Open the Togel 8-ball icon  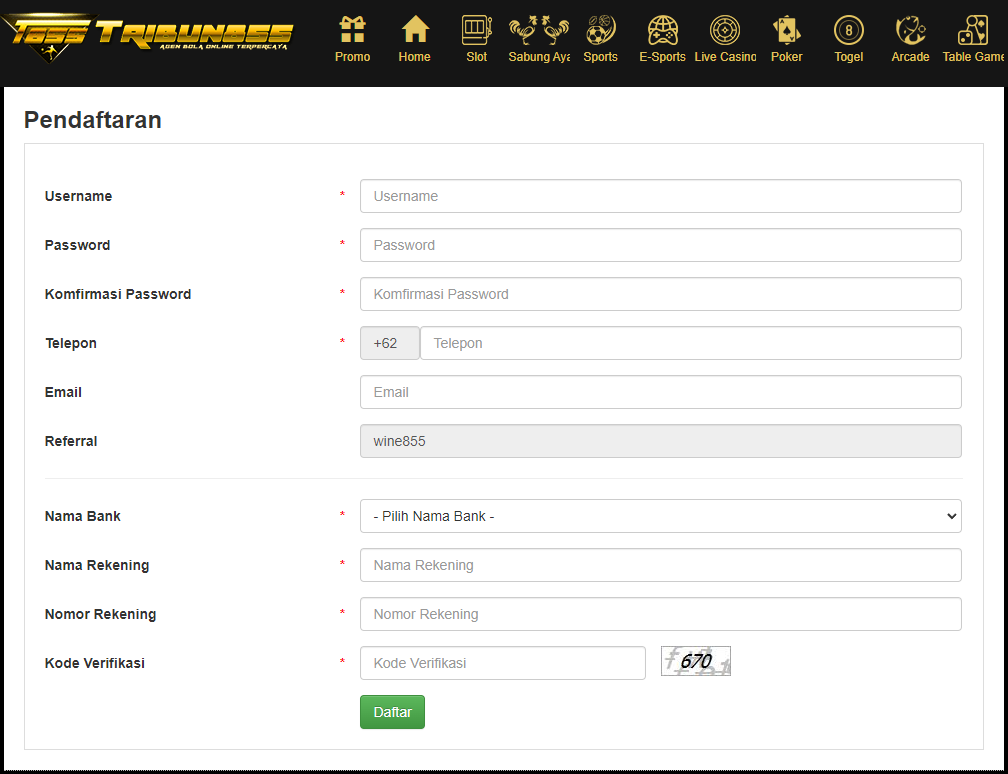(x=849, y=30)
